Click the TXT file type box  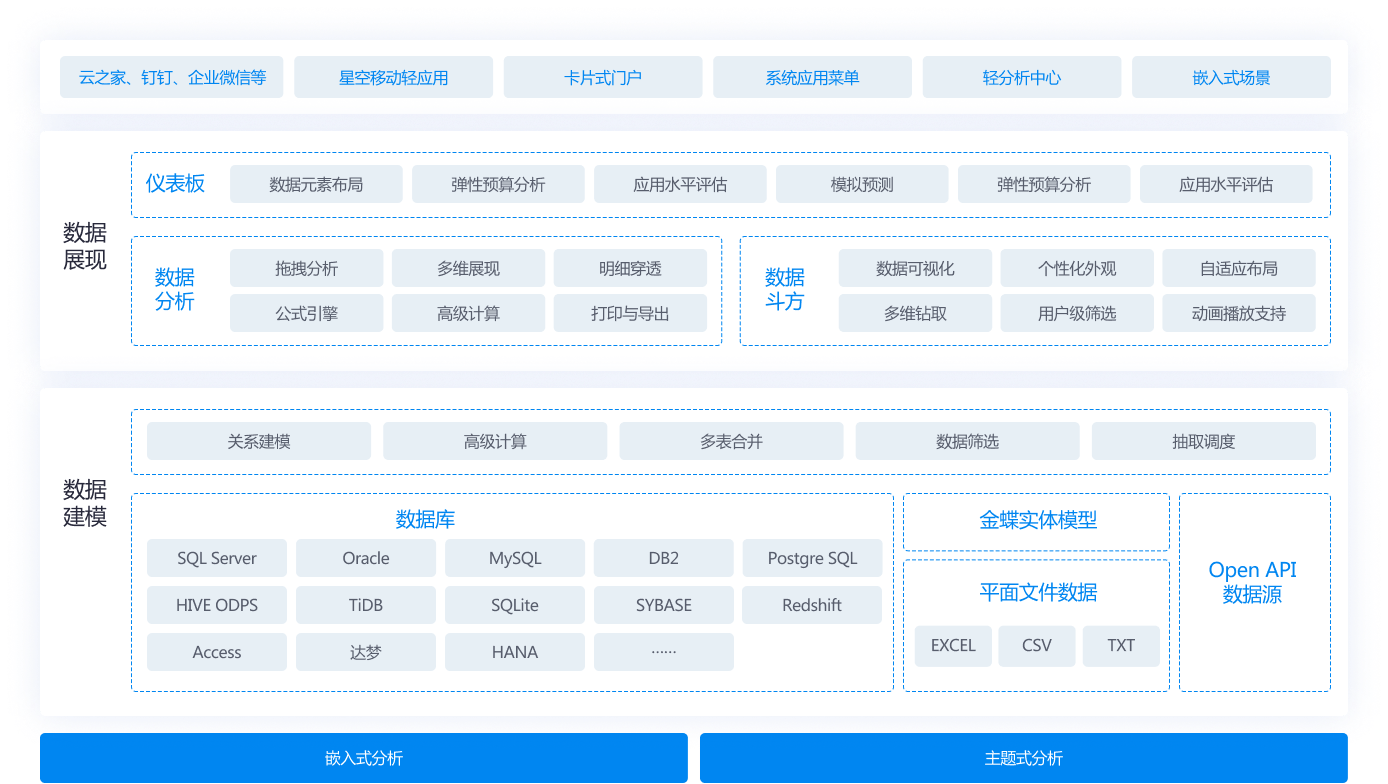pyautogui.click(x=1121, y=646)
